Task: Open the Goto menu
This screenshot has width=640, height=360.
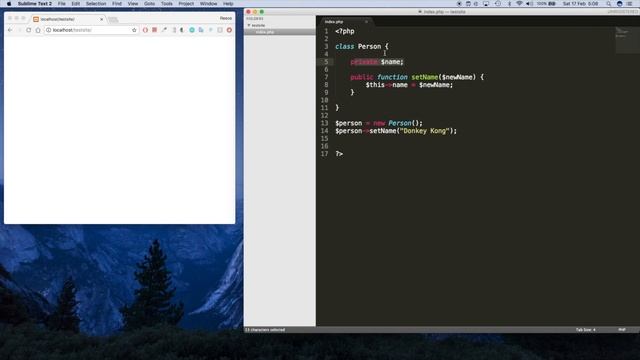Action: 149,4
